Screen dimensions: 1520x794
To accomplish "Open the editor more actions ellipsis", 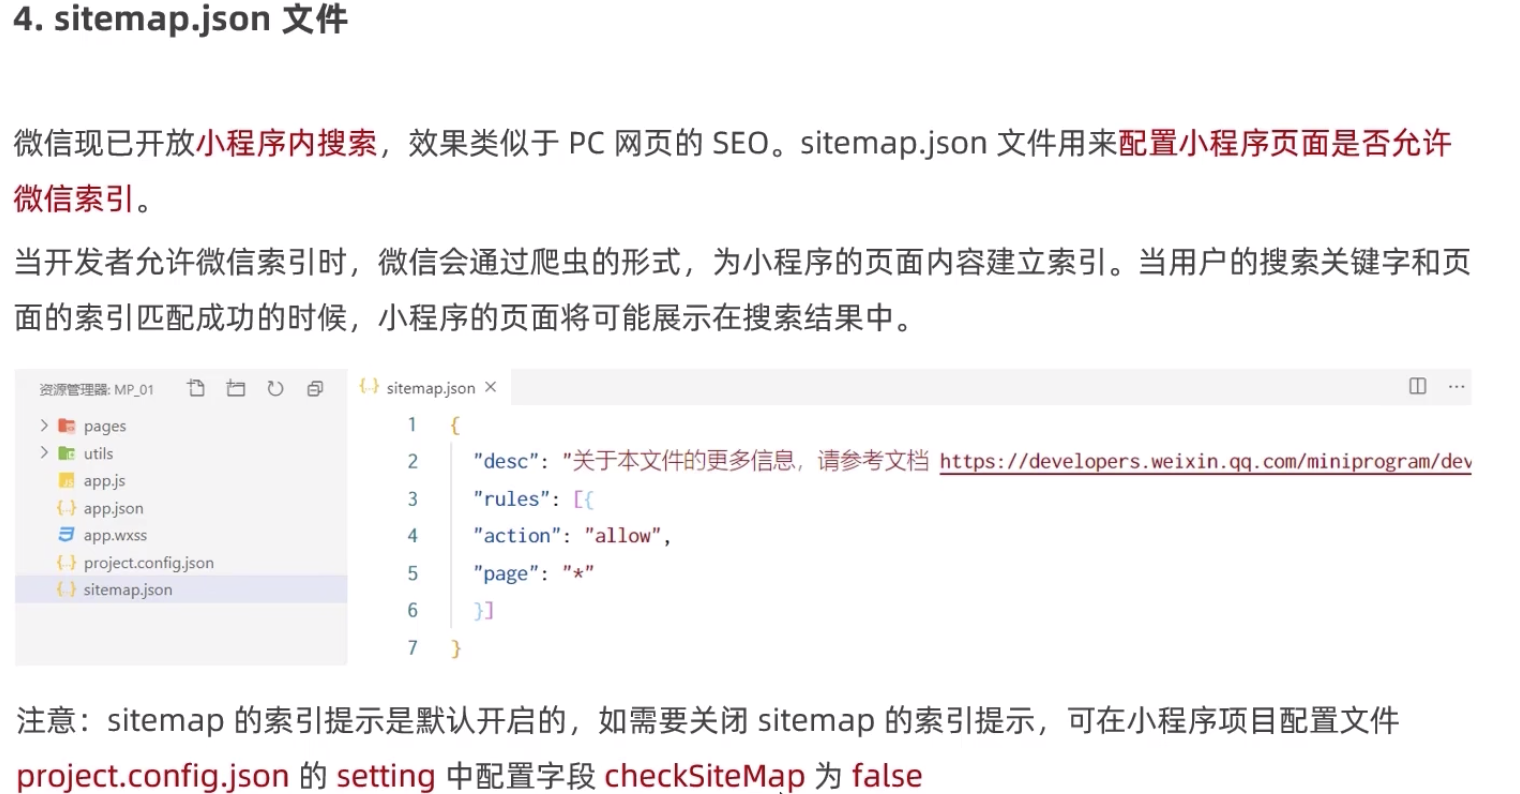I will tap(1456, 386).
